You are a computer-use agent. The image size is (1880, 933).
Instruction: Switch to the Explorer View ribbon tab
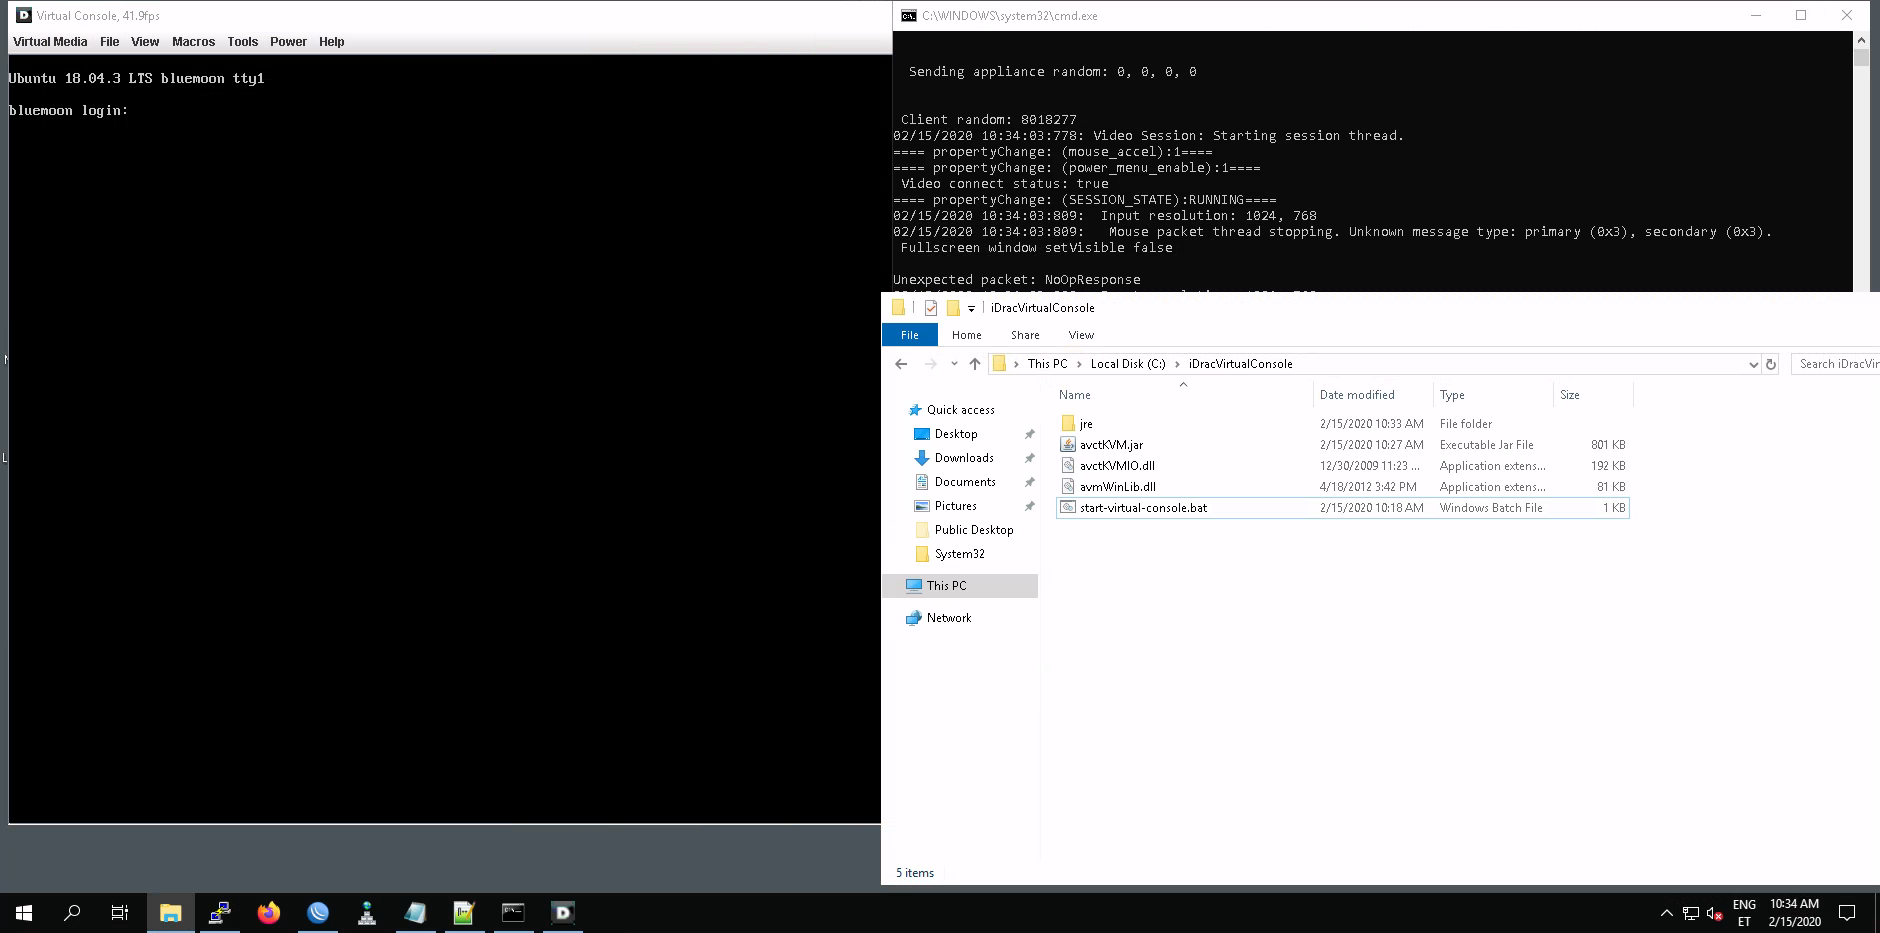pos(1081,335)
